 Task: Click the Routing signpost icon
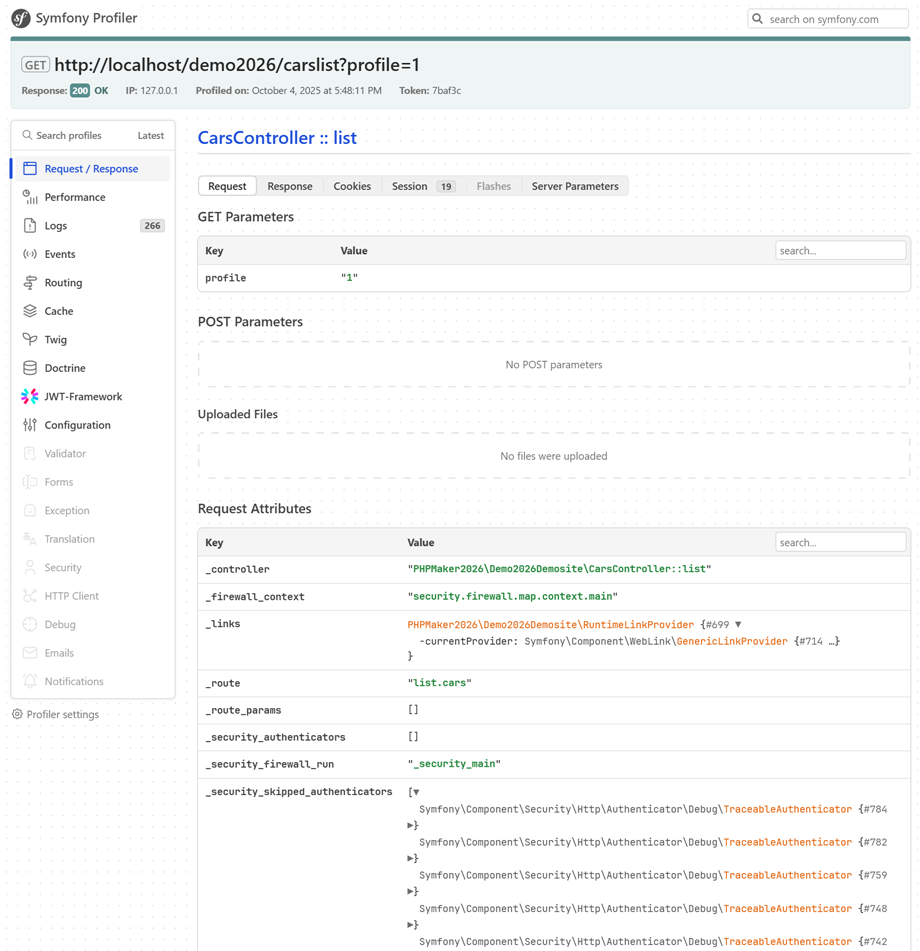click(x=30, y=283)
